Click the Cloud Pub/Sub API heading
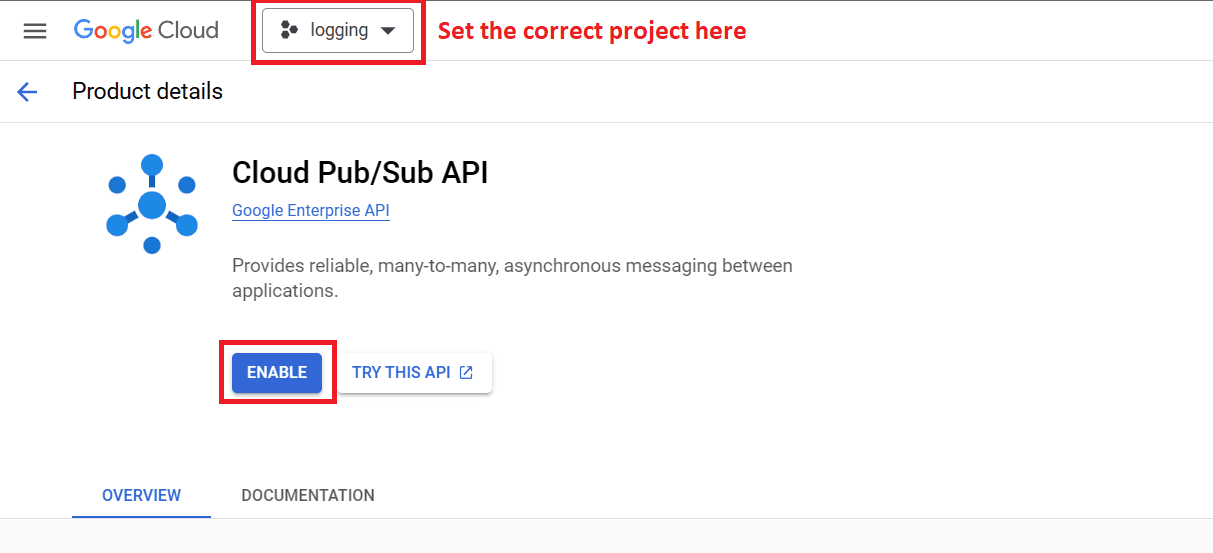Viewport: 1213px width, 553px height. click(360, 173)
